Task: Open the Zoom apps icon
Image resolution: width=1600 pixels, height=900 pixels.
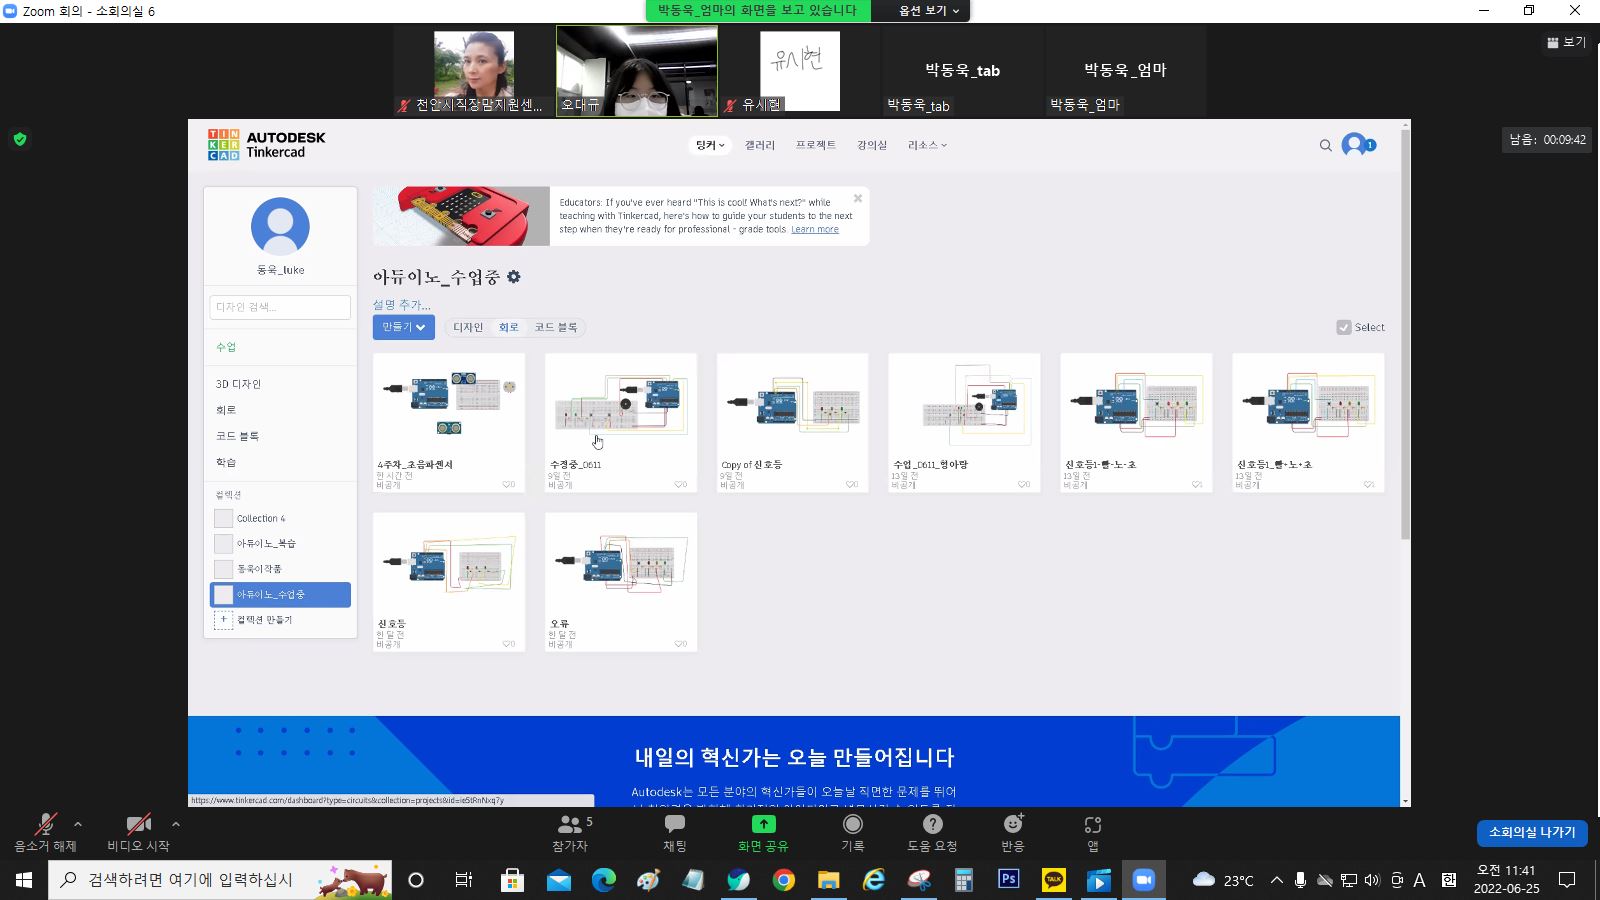Action: coord(1093,824)
